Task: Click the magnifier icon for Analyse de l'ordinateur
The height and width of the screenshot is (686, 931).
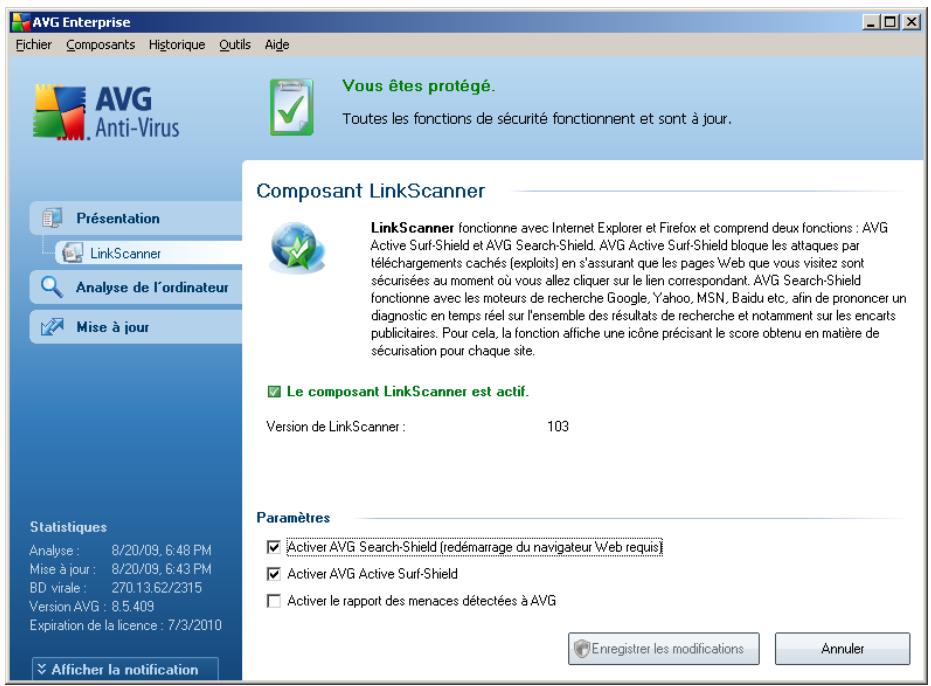Action: click(x=52, y=287)
